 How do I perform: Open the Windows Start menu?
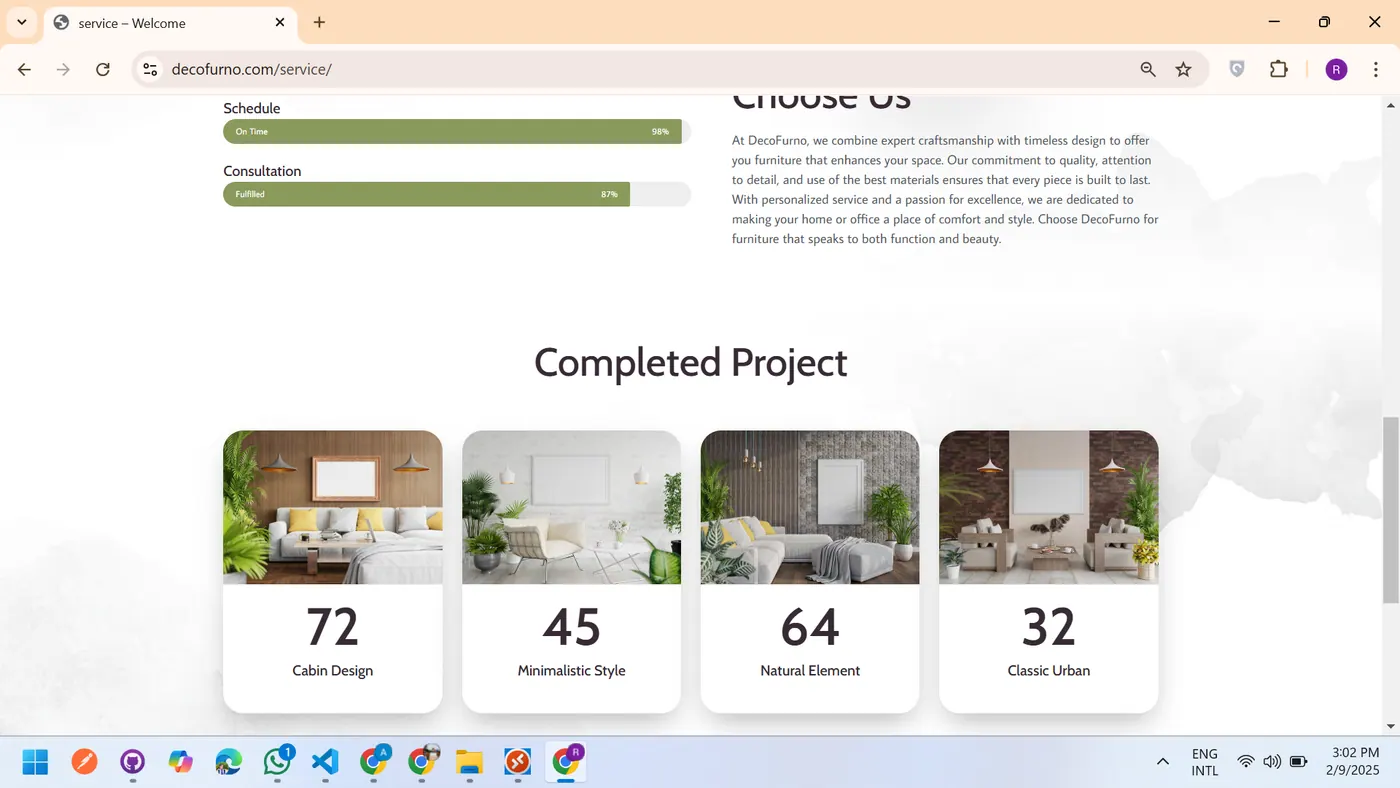[35, 762]
